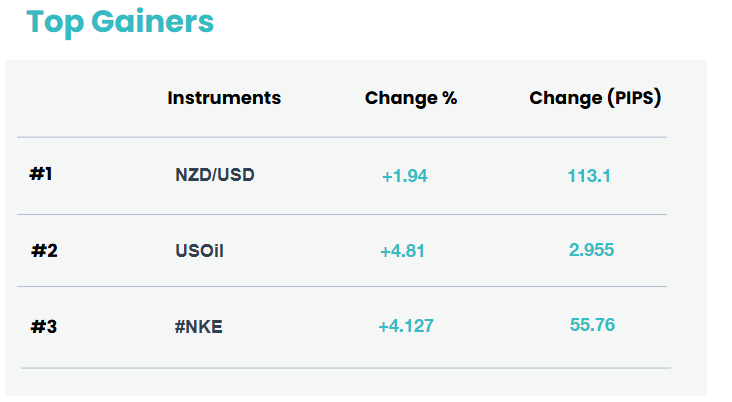This screenshot has height=402, width=732.
Task: Click the PIPS text in the header
Action: coord(635,98)
